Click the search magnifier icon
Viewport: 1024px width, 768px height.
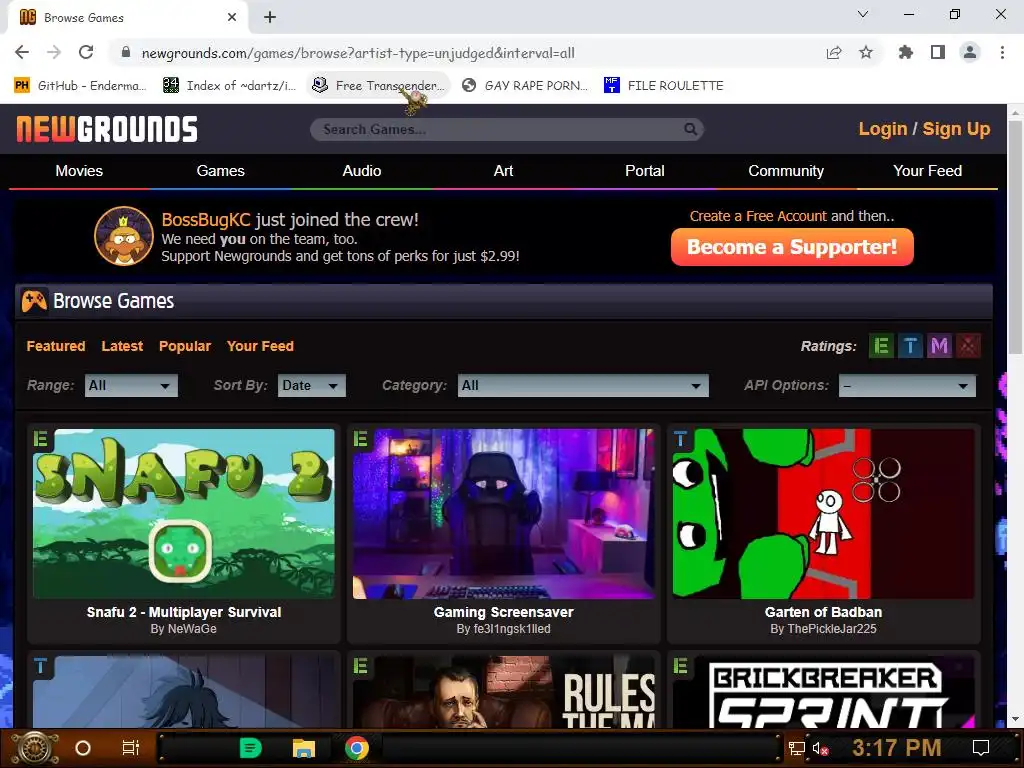pyautogui.click(x=690, y=129)
